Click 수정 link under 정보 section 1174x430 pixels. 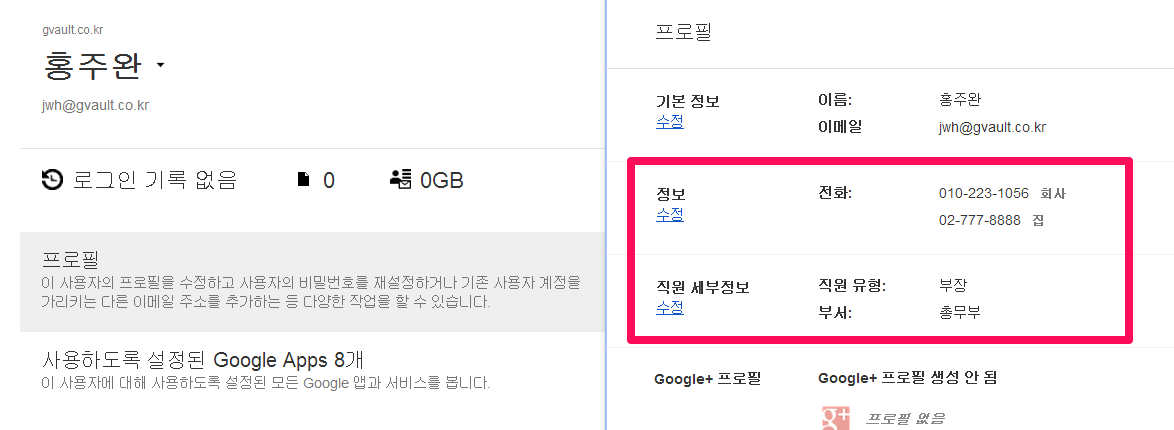pyautogui.click(x=669, y=215)
